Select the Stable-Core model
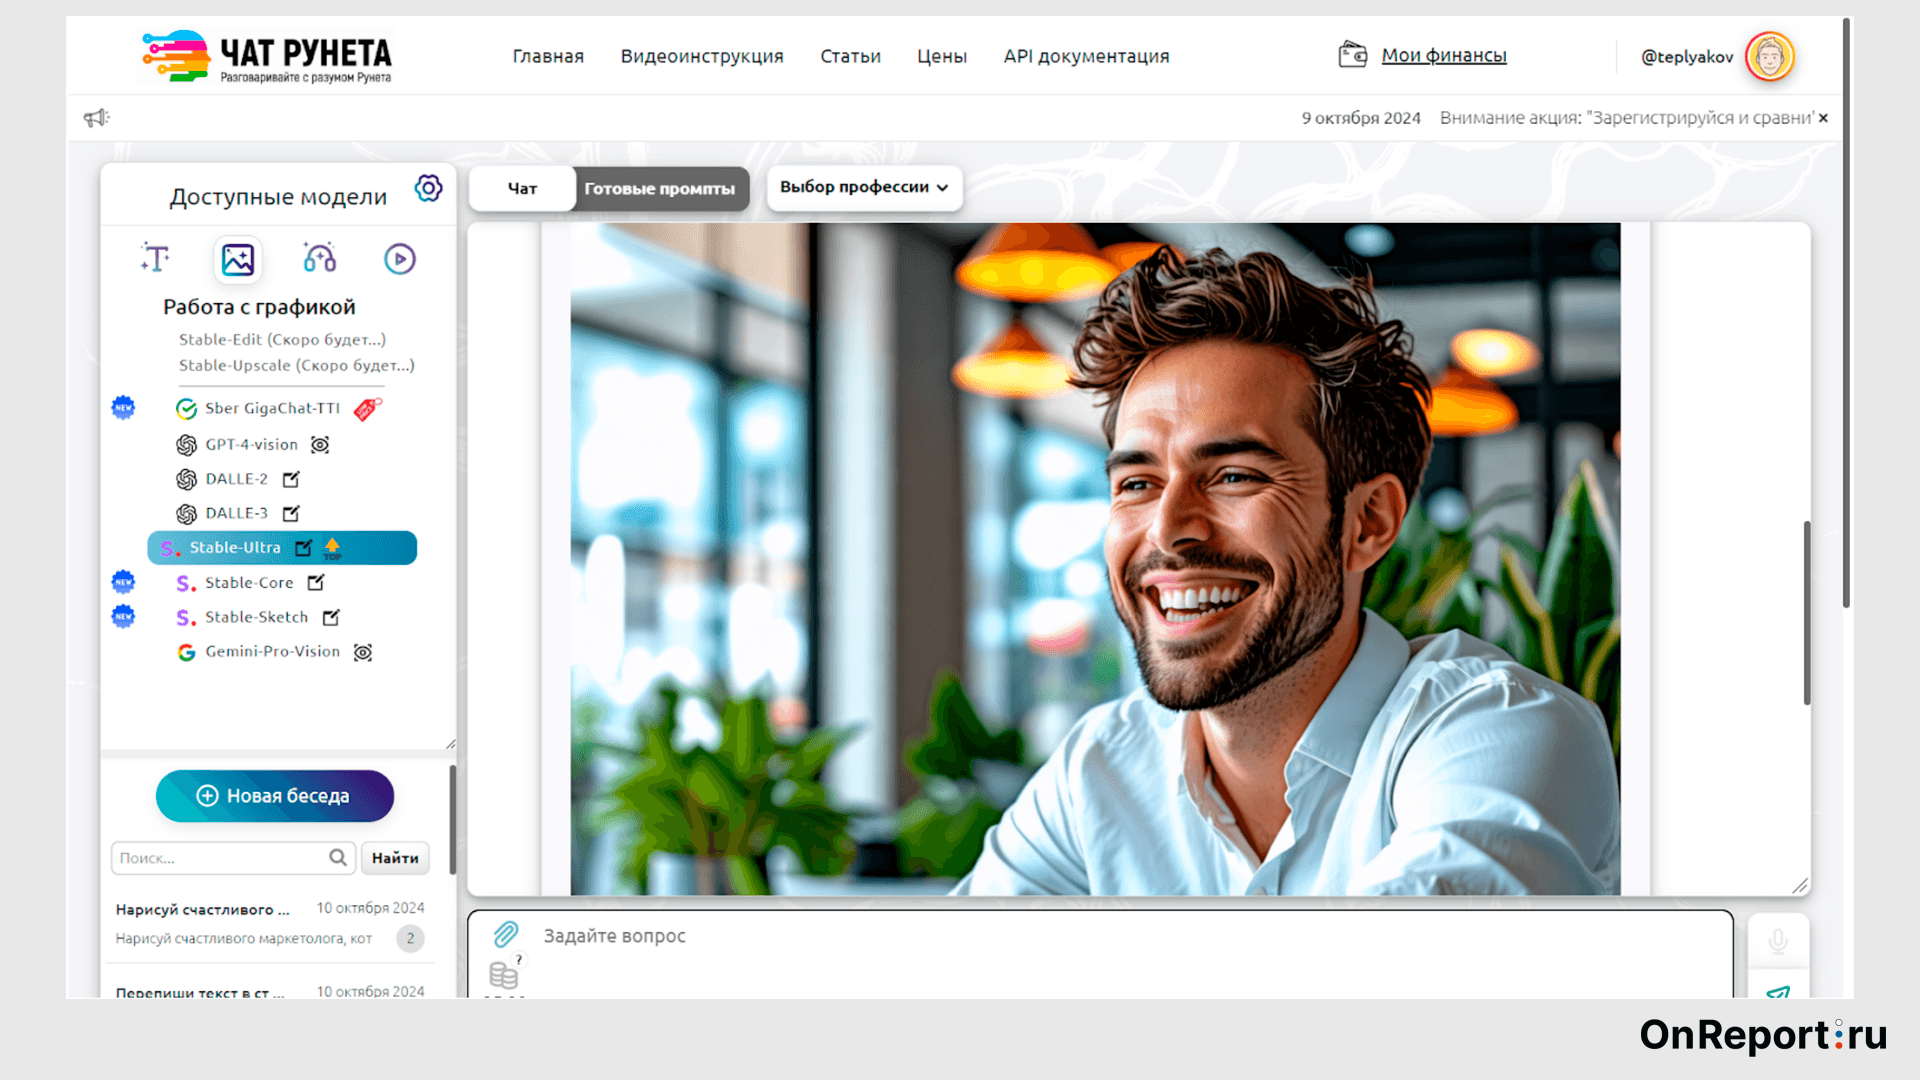Image resolution: width=1920 pixels, height=1080 pixels. 249,582
